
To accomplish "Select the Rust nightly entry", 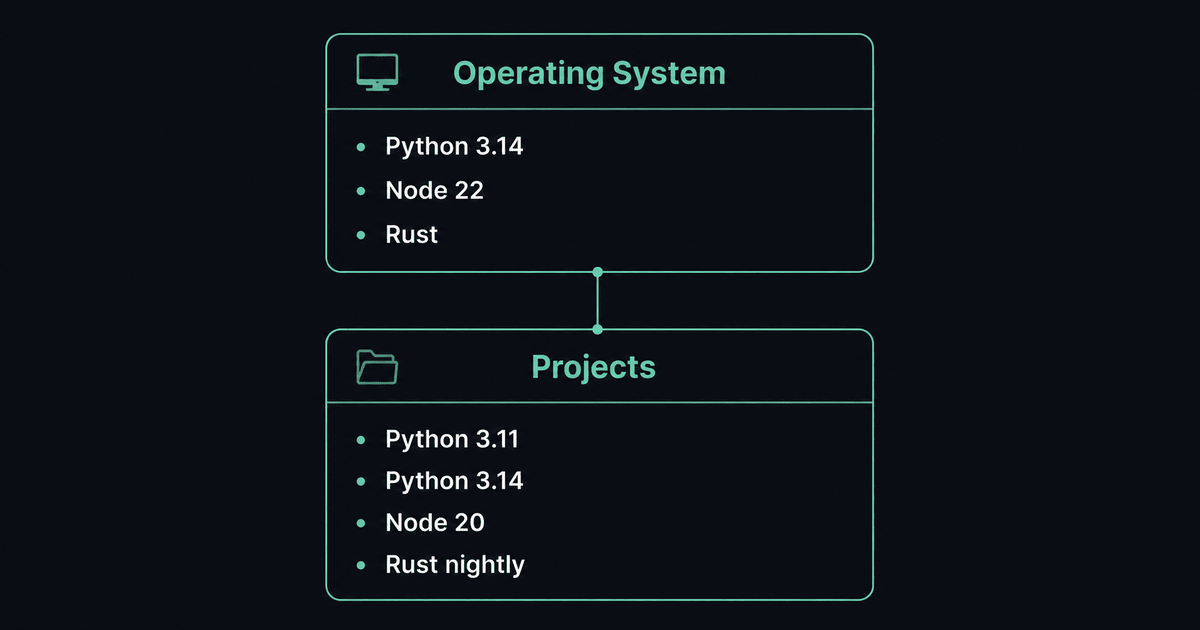I will [x=455, y=565].
